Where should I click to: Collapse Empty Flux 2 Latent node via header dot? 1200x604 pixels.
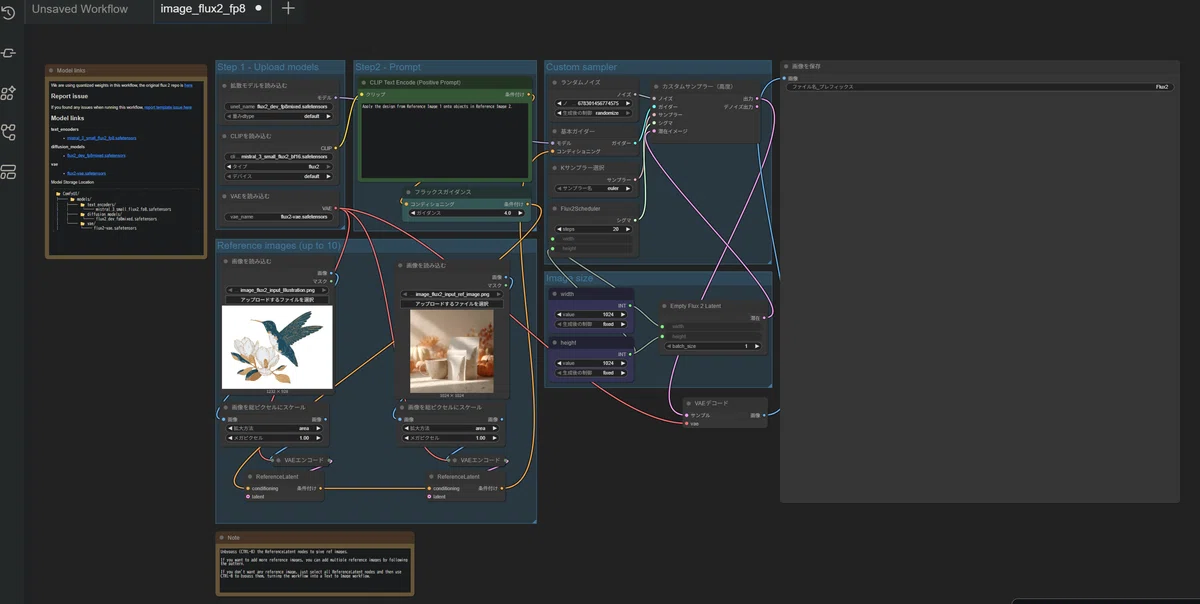[664, 306]
